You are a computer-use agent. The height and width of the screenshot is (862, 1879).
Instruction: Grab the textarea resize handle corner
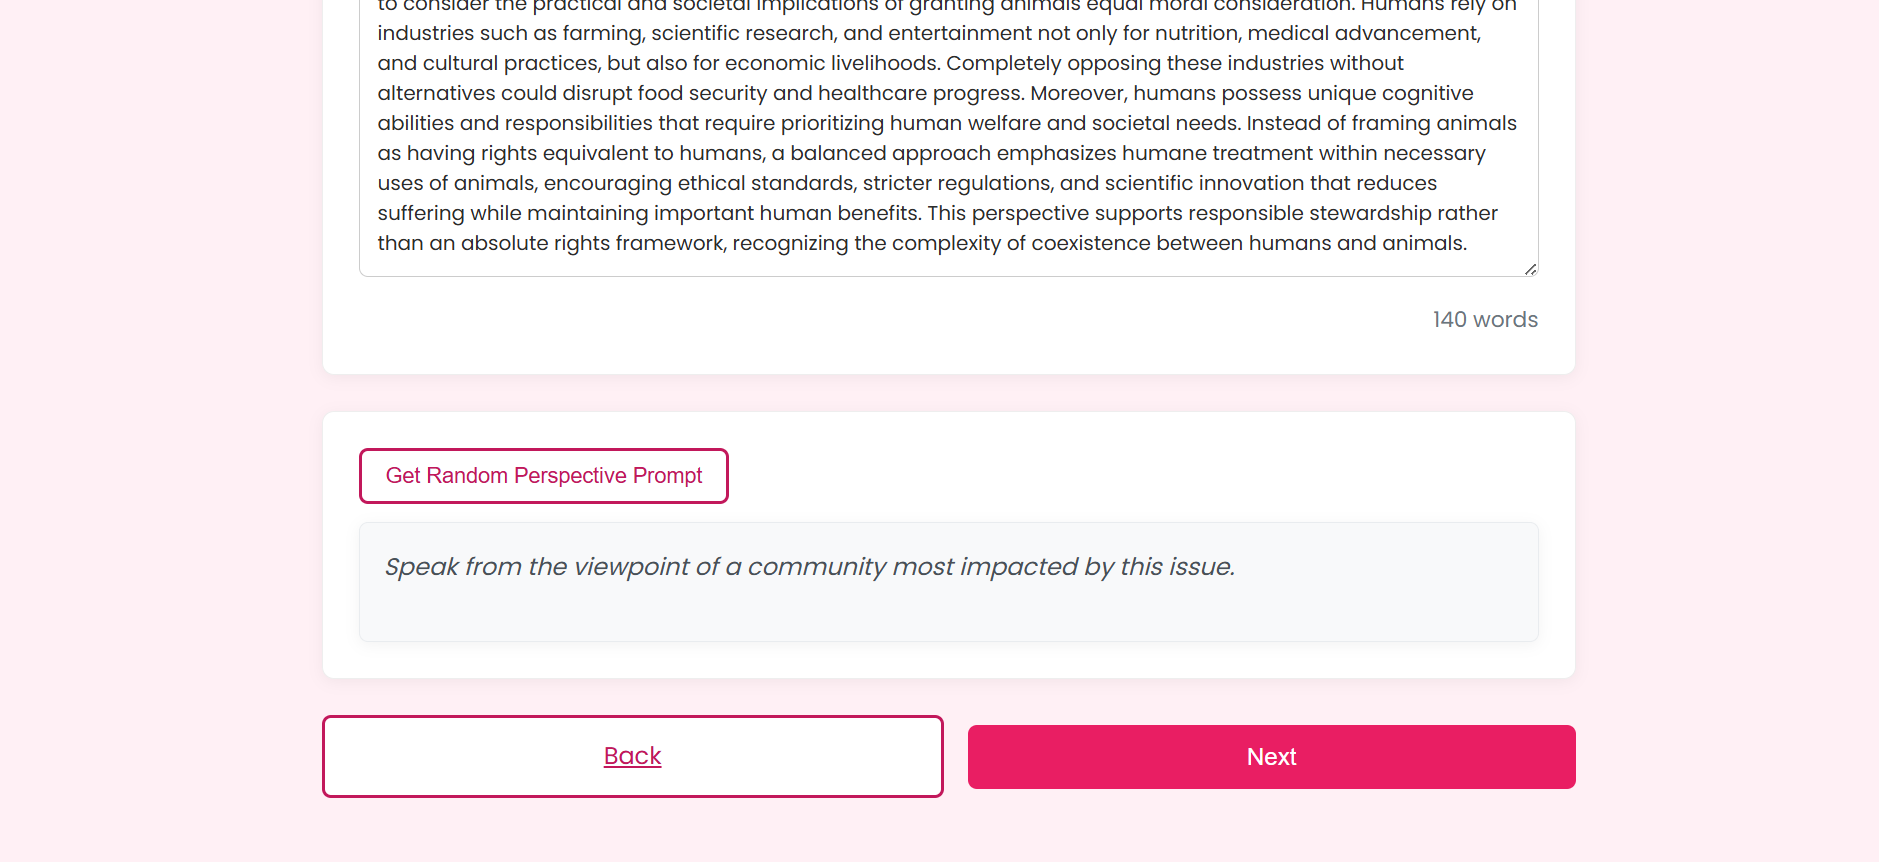(x=1530, y=269)
